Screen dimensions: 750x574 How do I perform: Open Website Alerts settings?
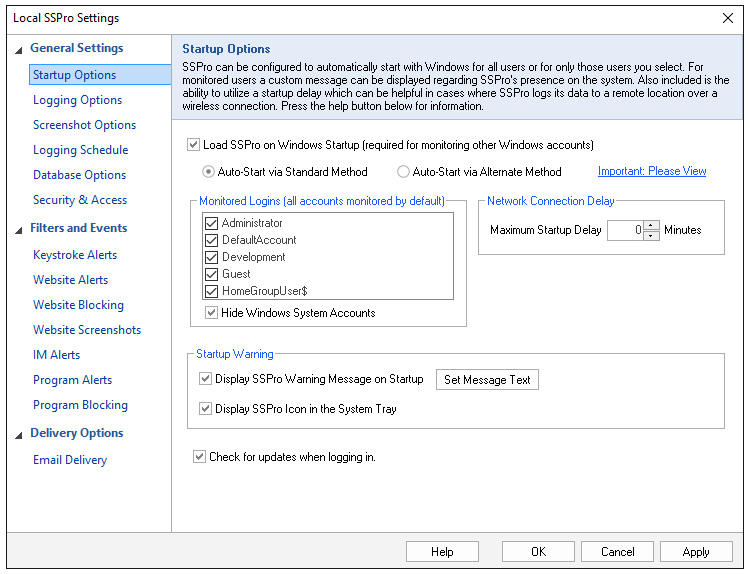70,280
